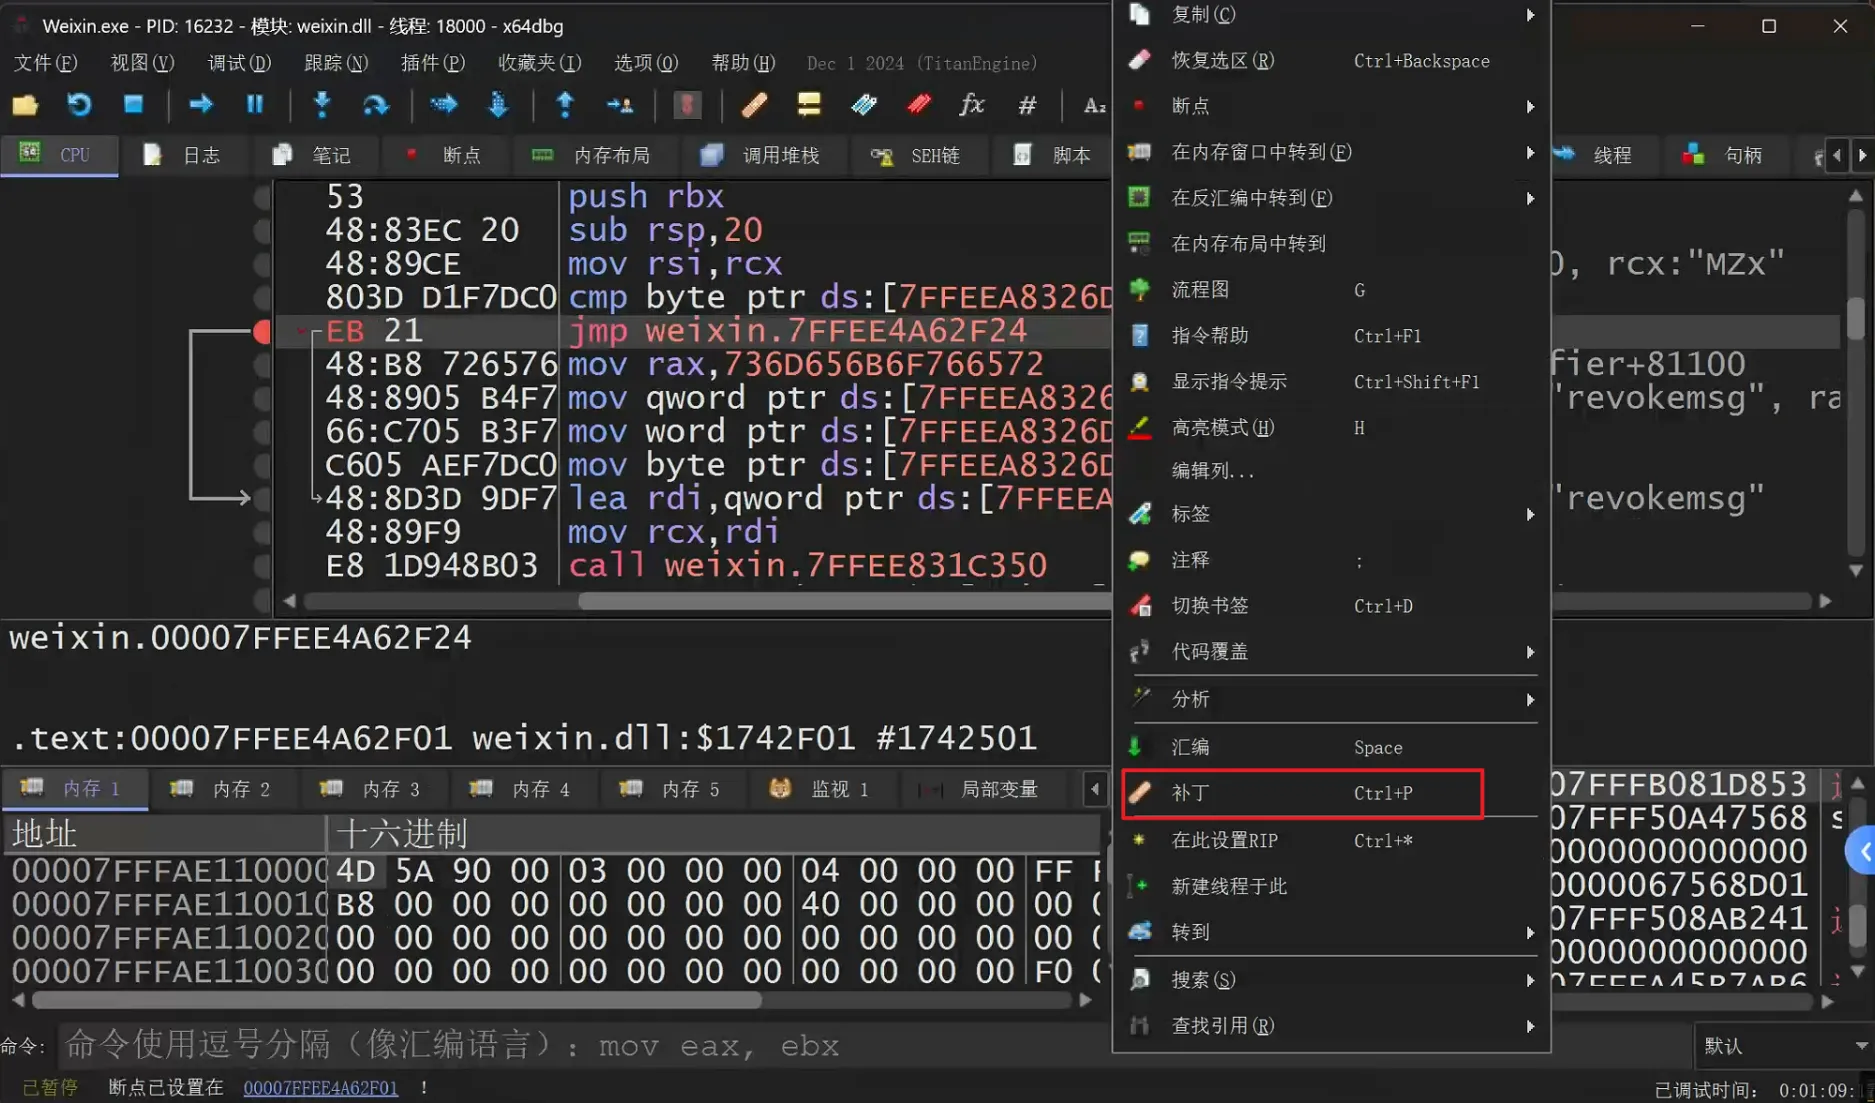Switch to the 内存 2 dump tab

click(x=223, y=789)
